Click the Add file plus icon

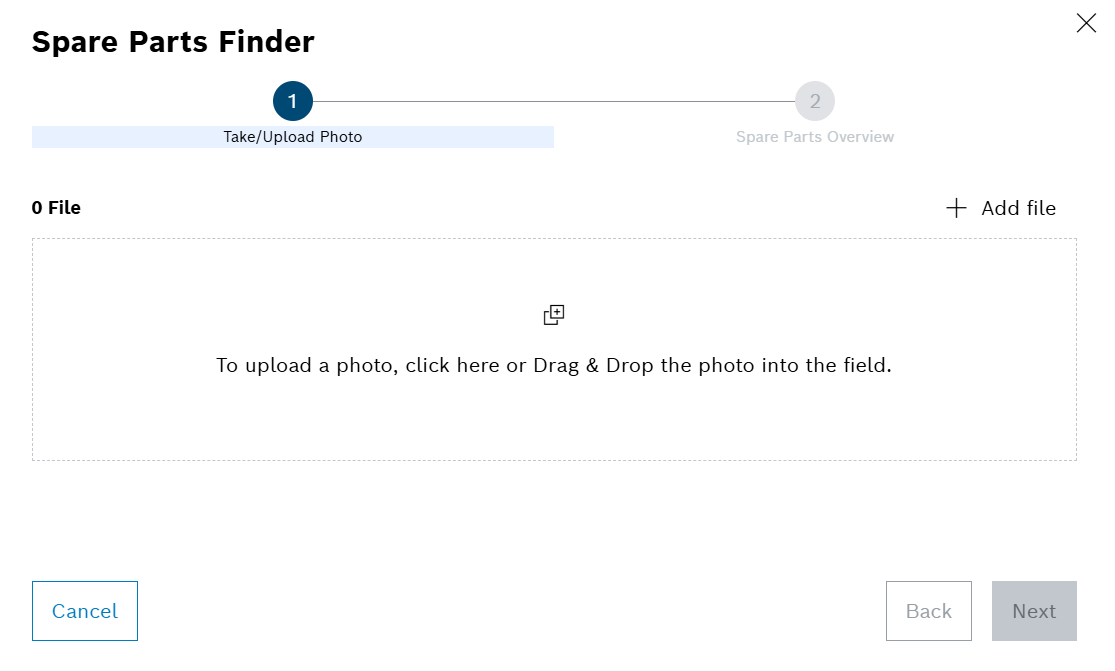tap(956, 208)
